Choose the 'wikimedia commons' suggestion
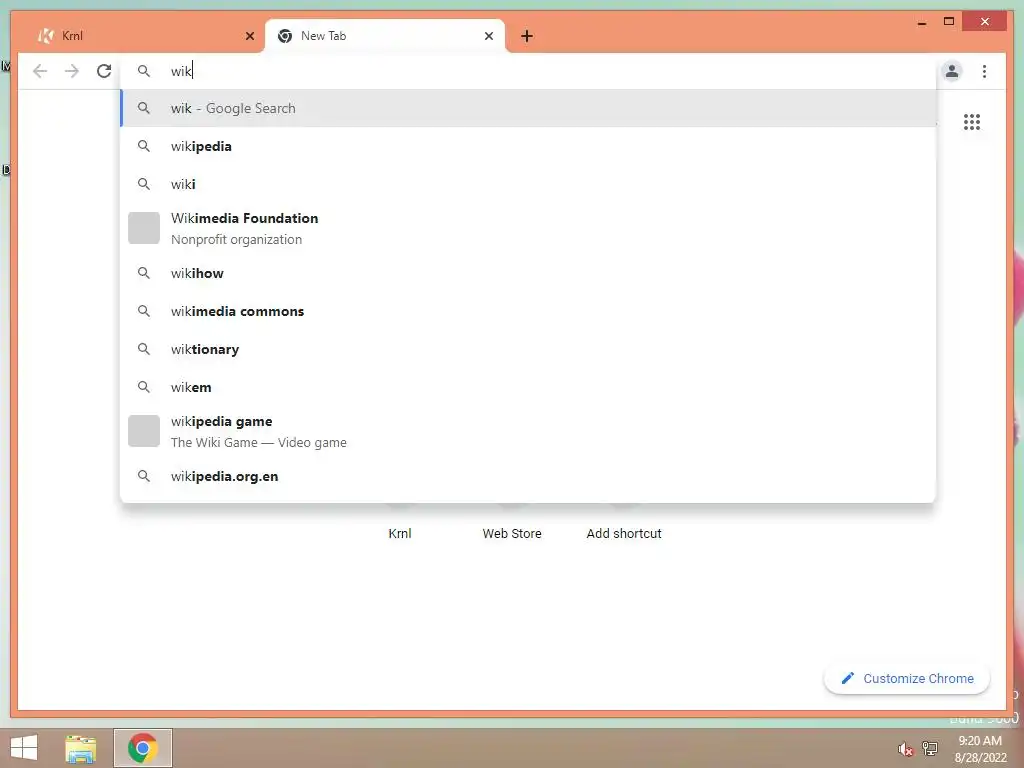This screenshot has height=768, width=1024. click(x=528, y=312)
